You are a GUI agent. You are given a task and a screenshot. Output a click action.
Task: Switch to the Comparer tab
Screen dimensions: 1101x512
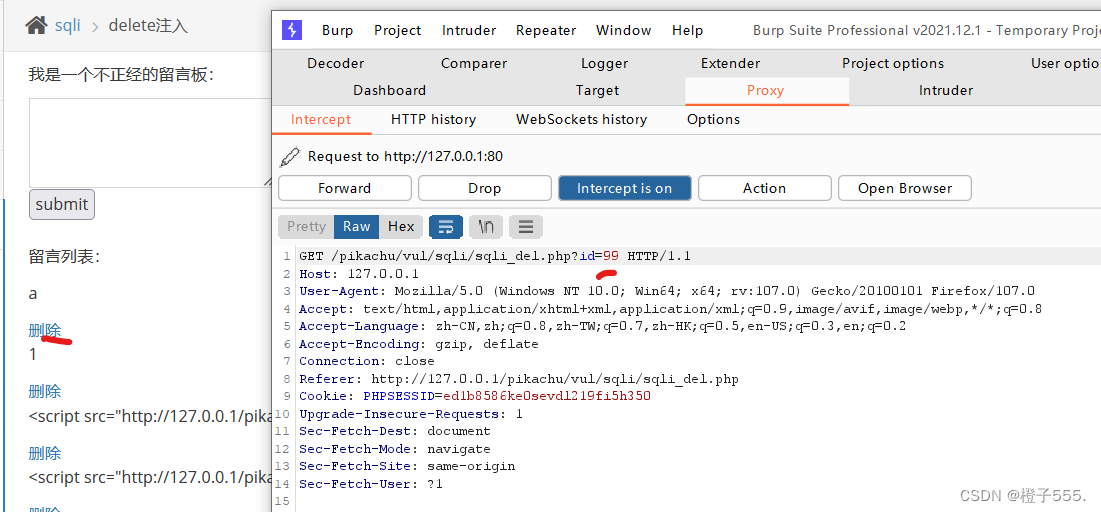(474, 63)
